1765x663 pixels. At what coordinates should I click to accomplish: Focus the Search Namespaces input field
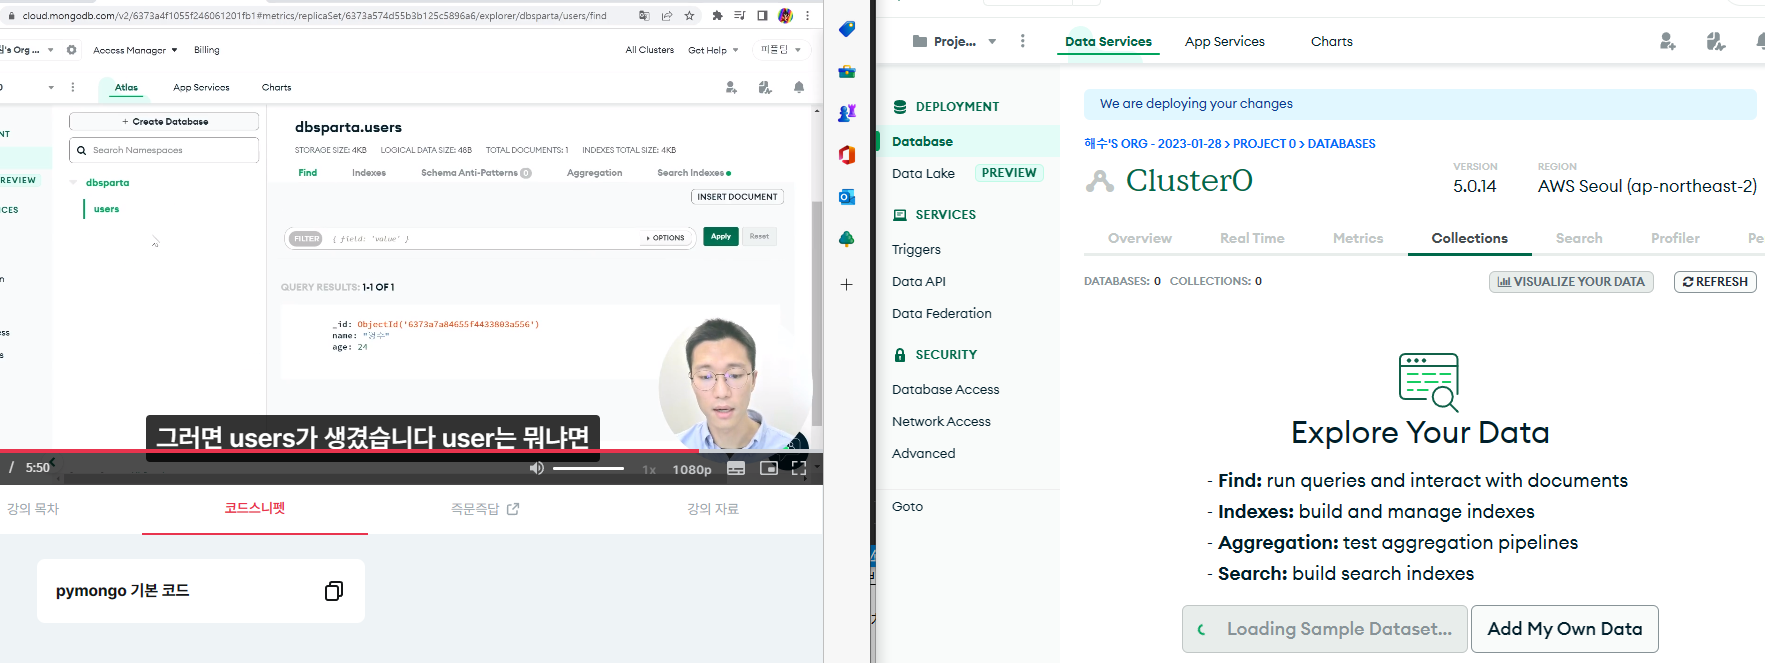pos(164,150)
